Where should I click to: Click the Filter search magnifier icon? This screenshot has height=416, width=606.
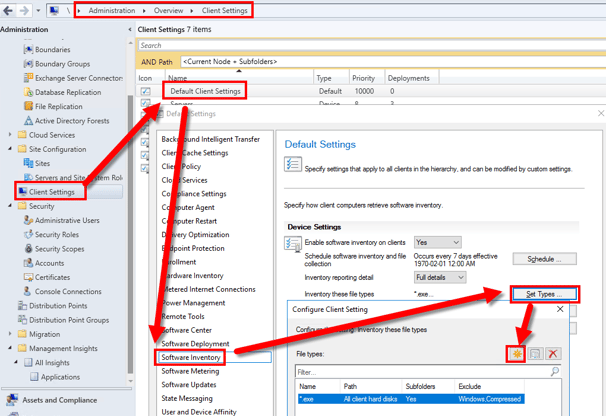[x=555, y=372]
